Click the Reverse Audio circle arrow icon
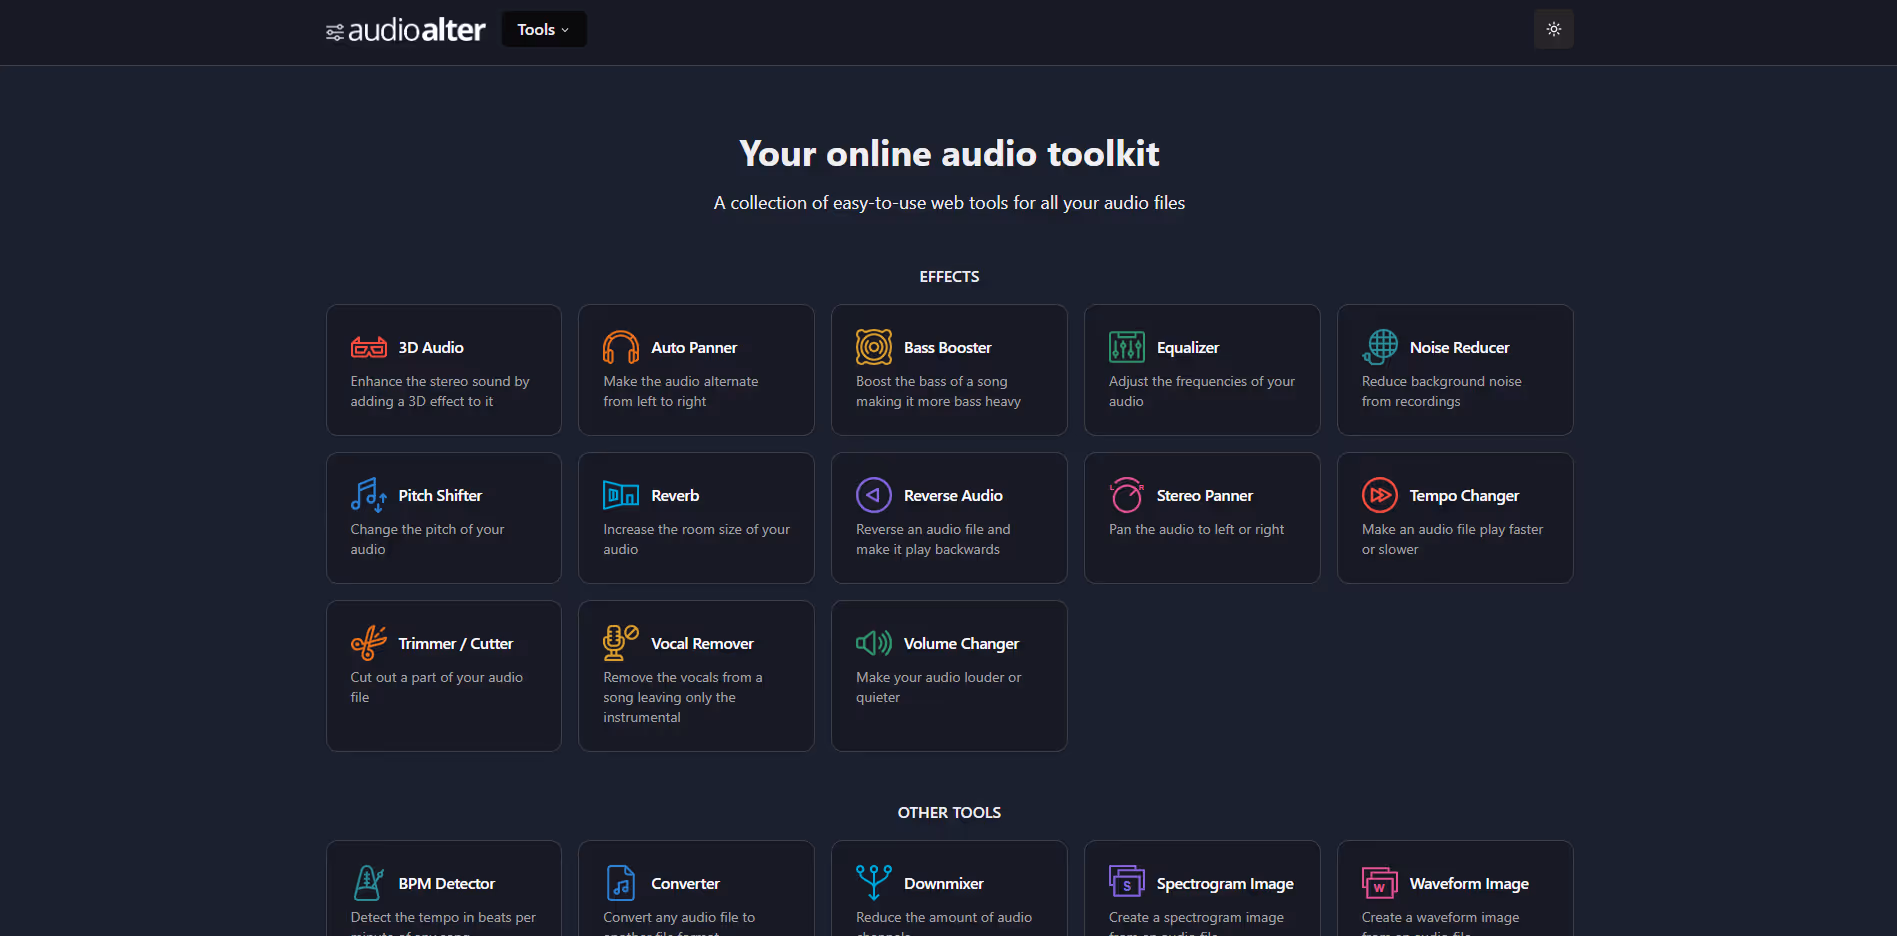Screen dimensions: 1897x936 874,495
